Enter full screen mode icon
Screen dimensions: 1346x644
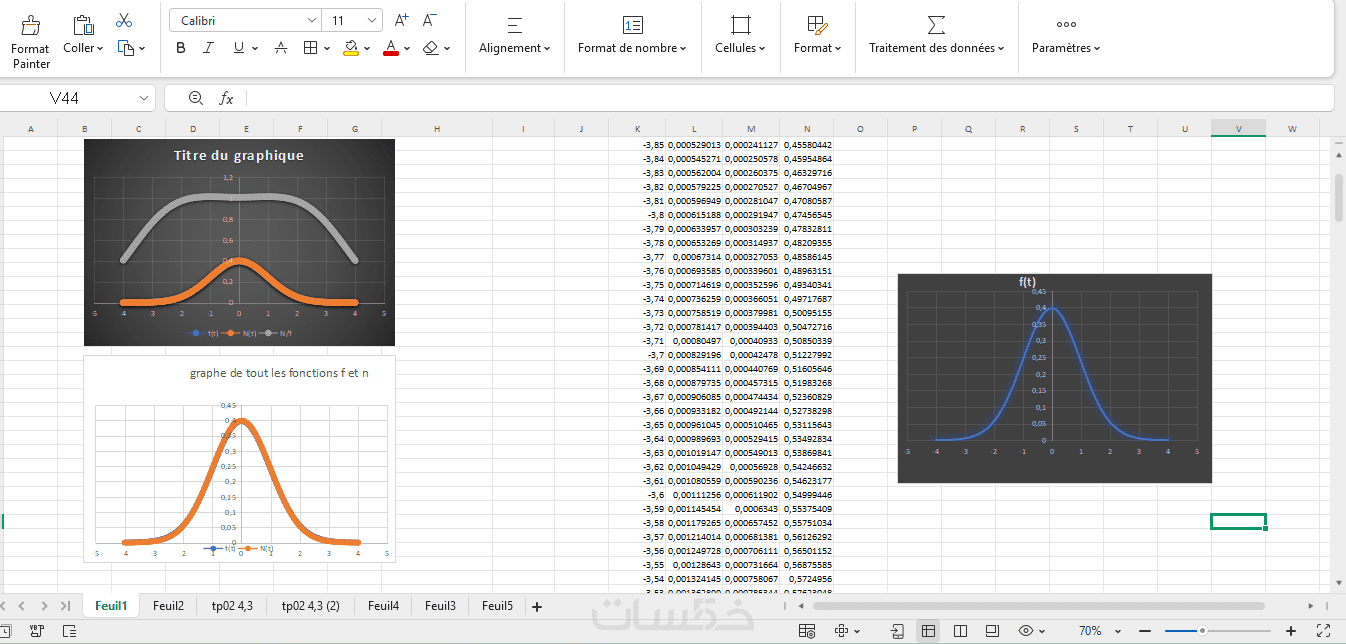1323,631
